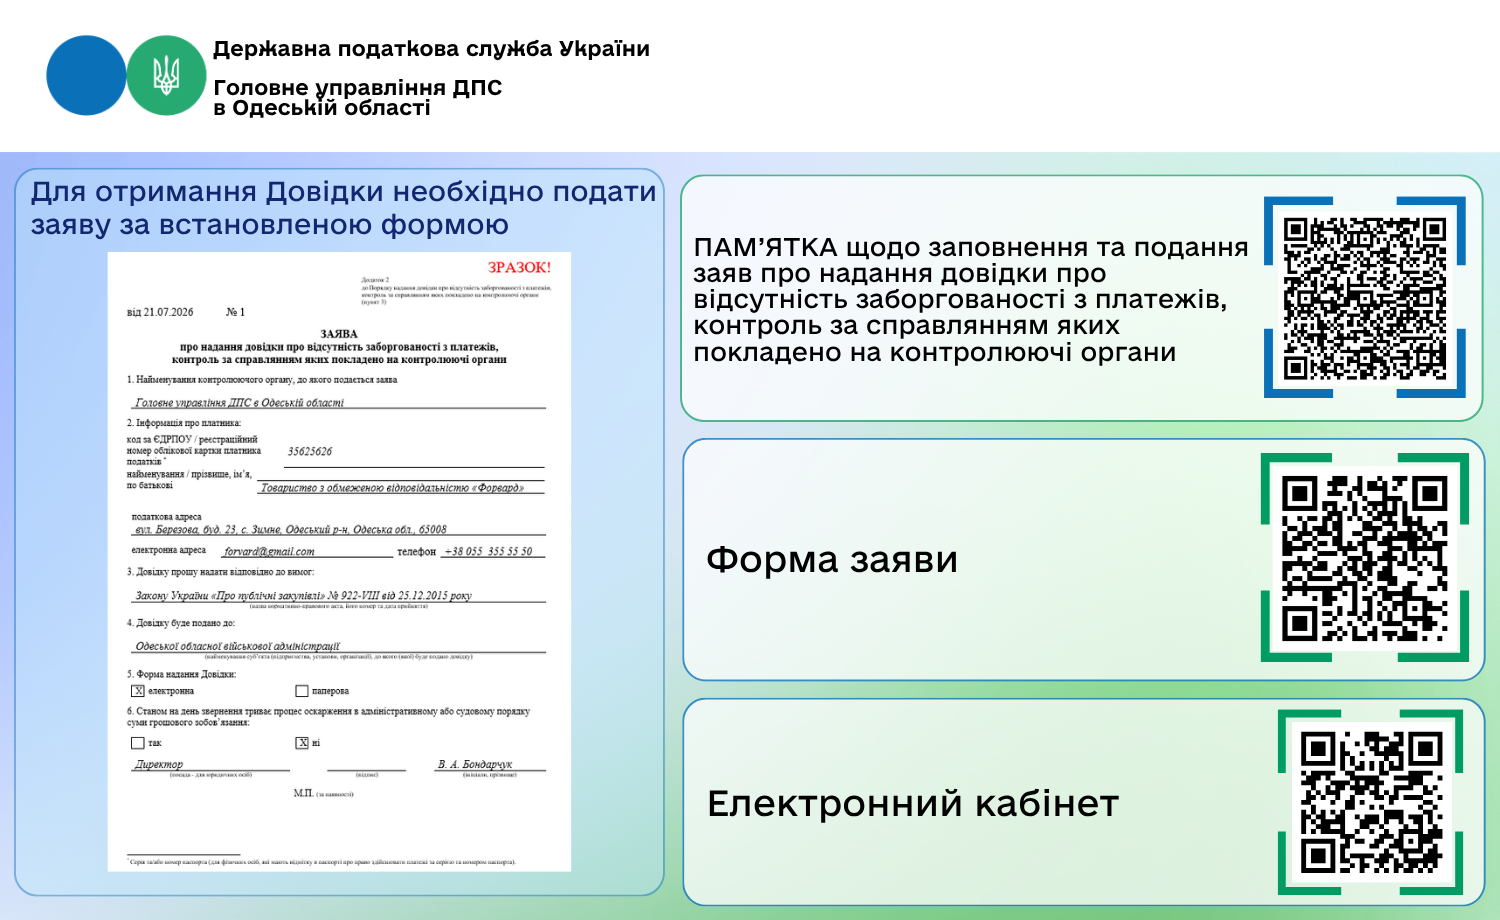Tick the checked 'електронна' checkbox in the form
Screen dimensions: 1500x920
(138, 691)
